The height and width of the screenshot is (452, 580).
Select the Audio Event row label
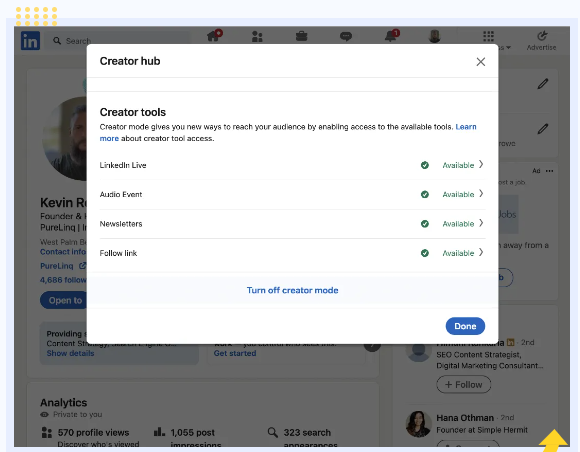pyautogui.click(x=121, y=195)
